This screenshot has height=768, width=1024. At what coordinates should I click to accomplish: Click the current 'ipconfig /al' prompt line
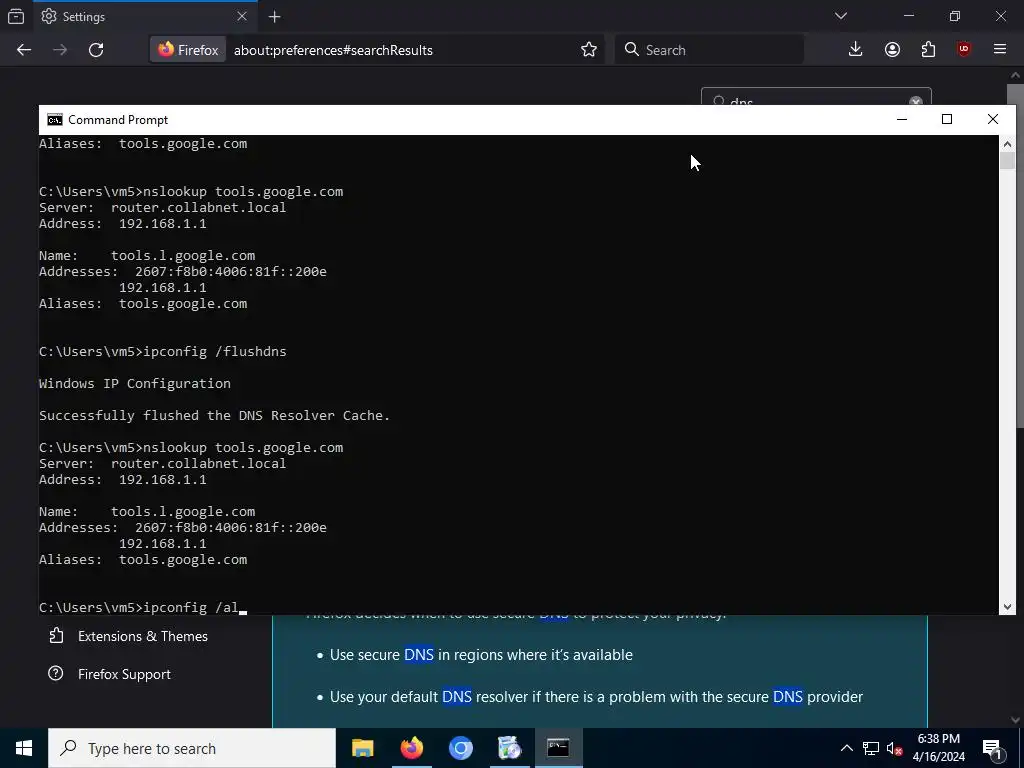point(143,607)
